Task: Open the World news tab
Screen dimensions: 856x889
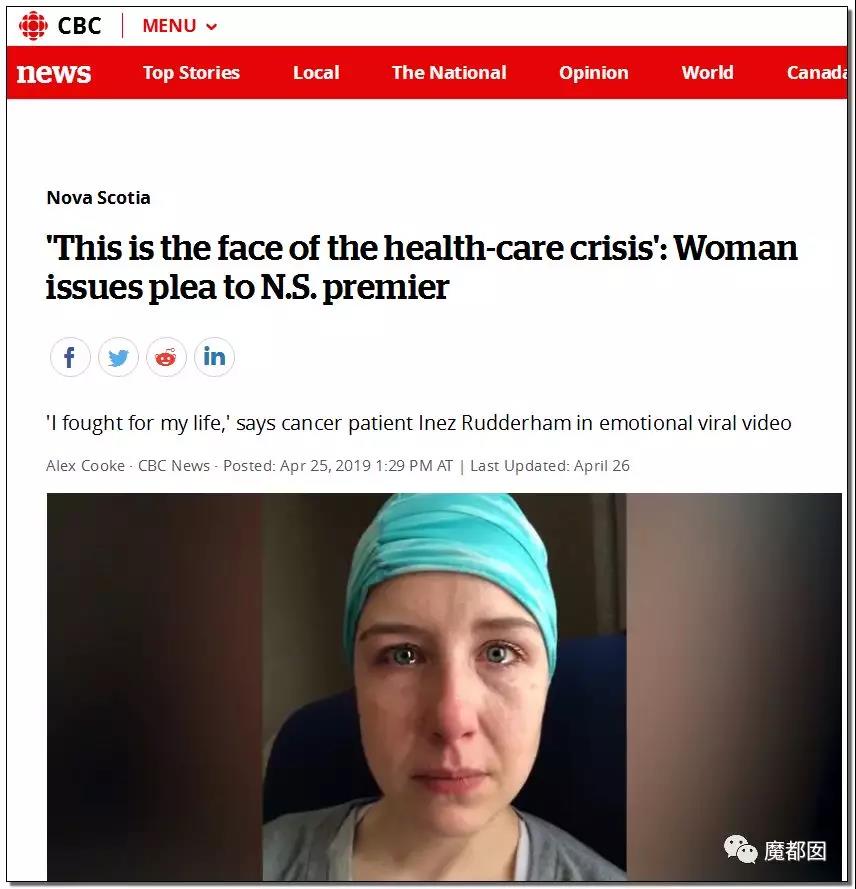Action: [707, 73]
